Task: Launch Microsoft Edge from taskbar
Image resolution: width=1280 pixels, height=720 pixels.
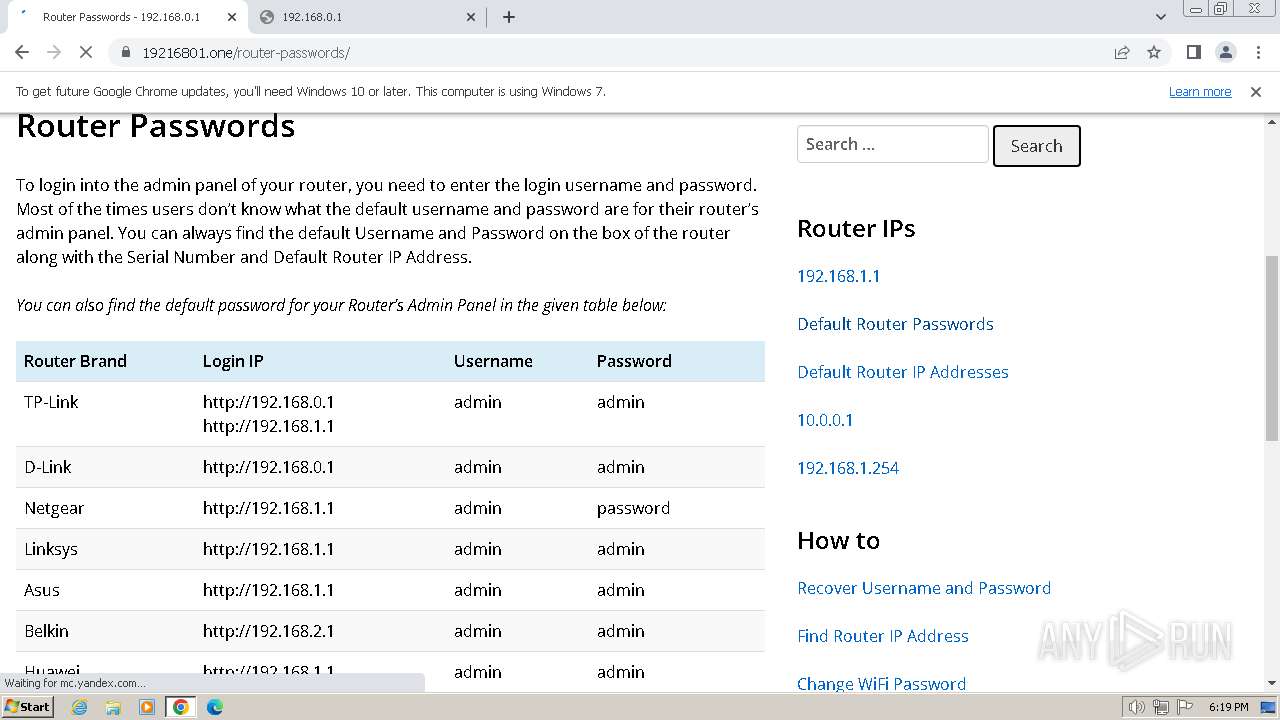Action: [x=215, y=707]
